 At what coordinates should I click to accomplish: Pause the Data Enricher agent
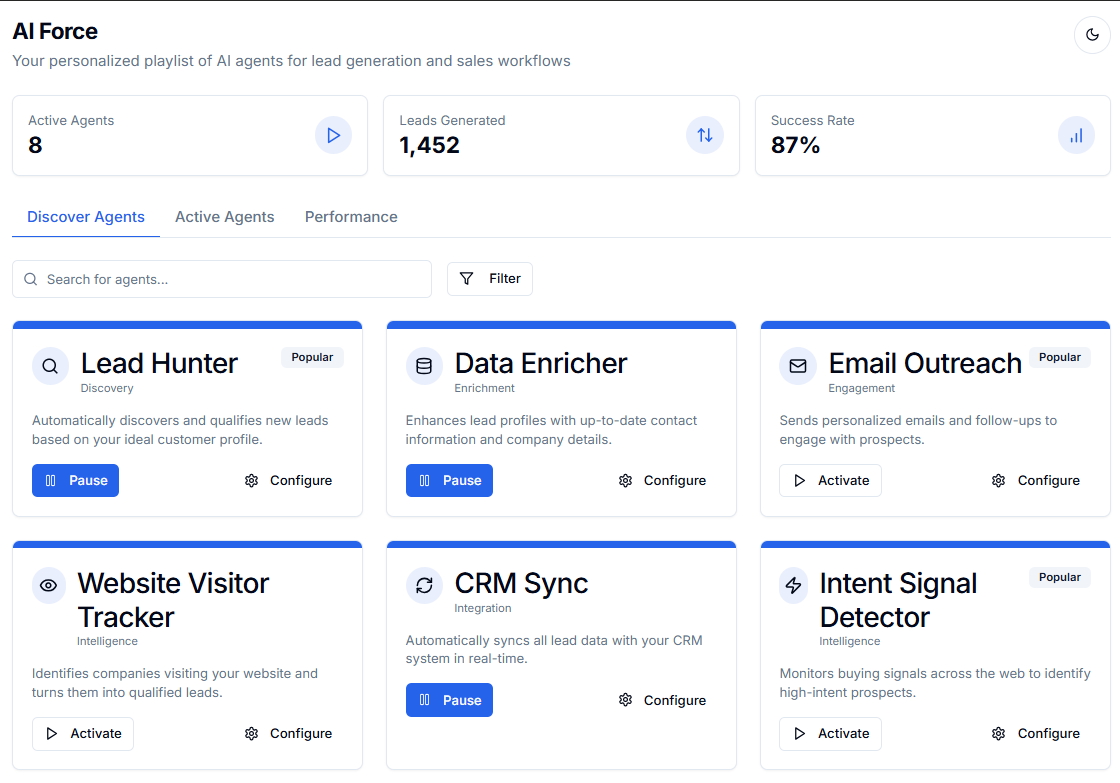[449, 480]
